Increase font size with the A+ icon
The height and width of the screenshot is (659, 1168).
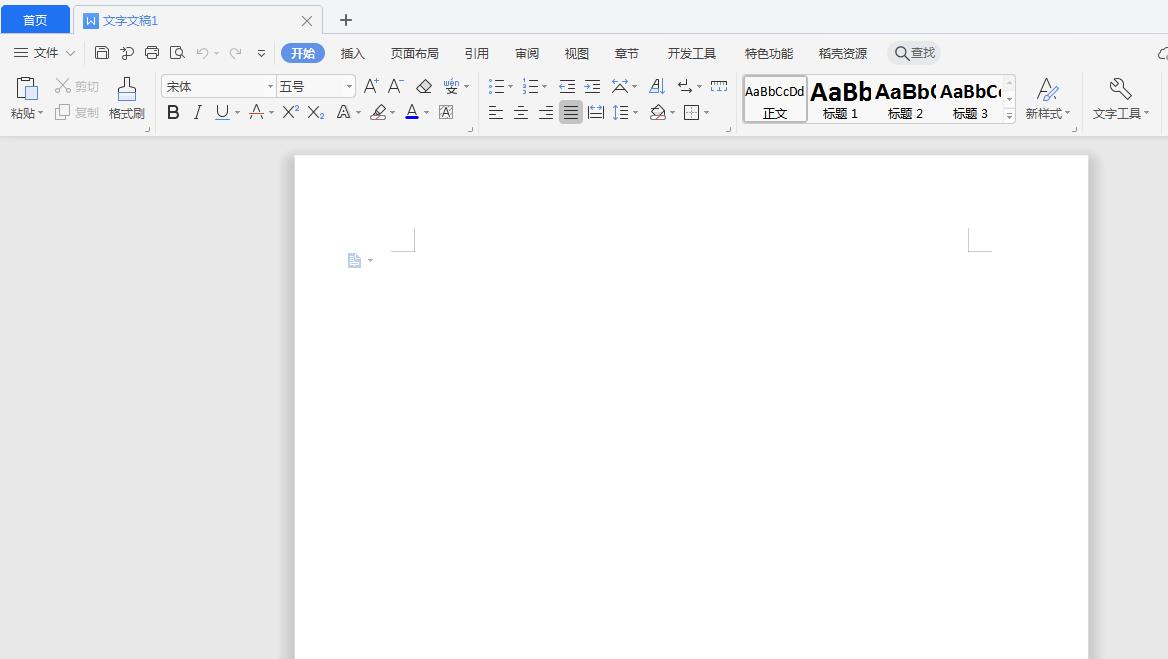coord(371,87)
